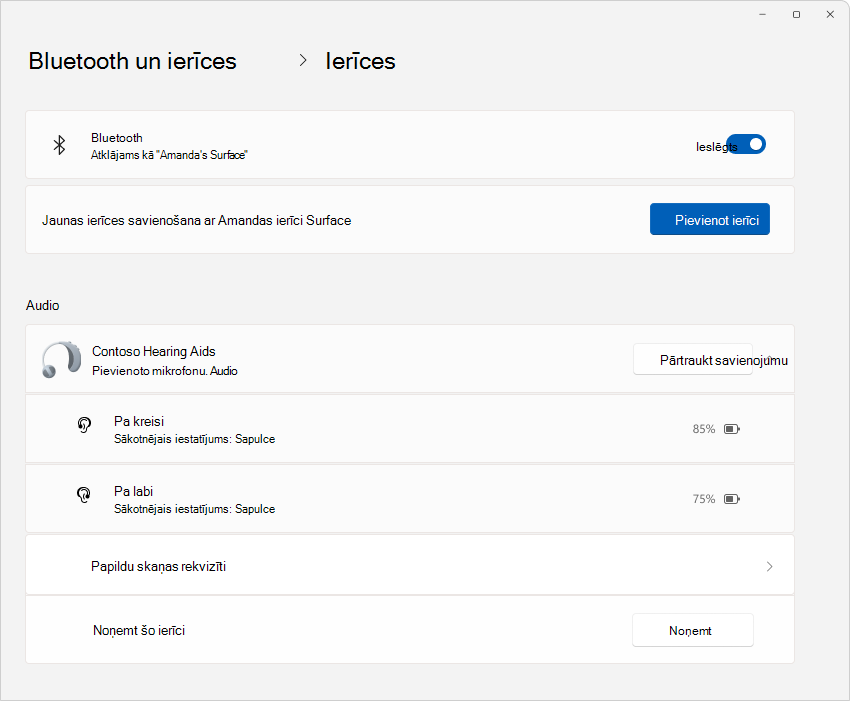Click the Contoso Hearing Aids device icon
850x701 pixels.
coord(61,359)
